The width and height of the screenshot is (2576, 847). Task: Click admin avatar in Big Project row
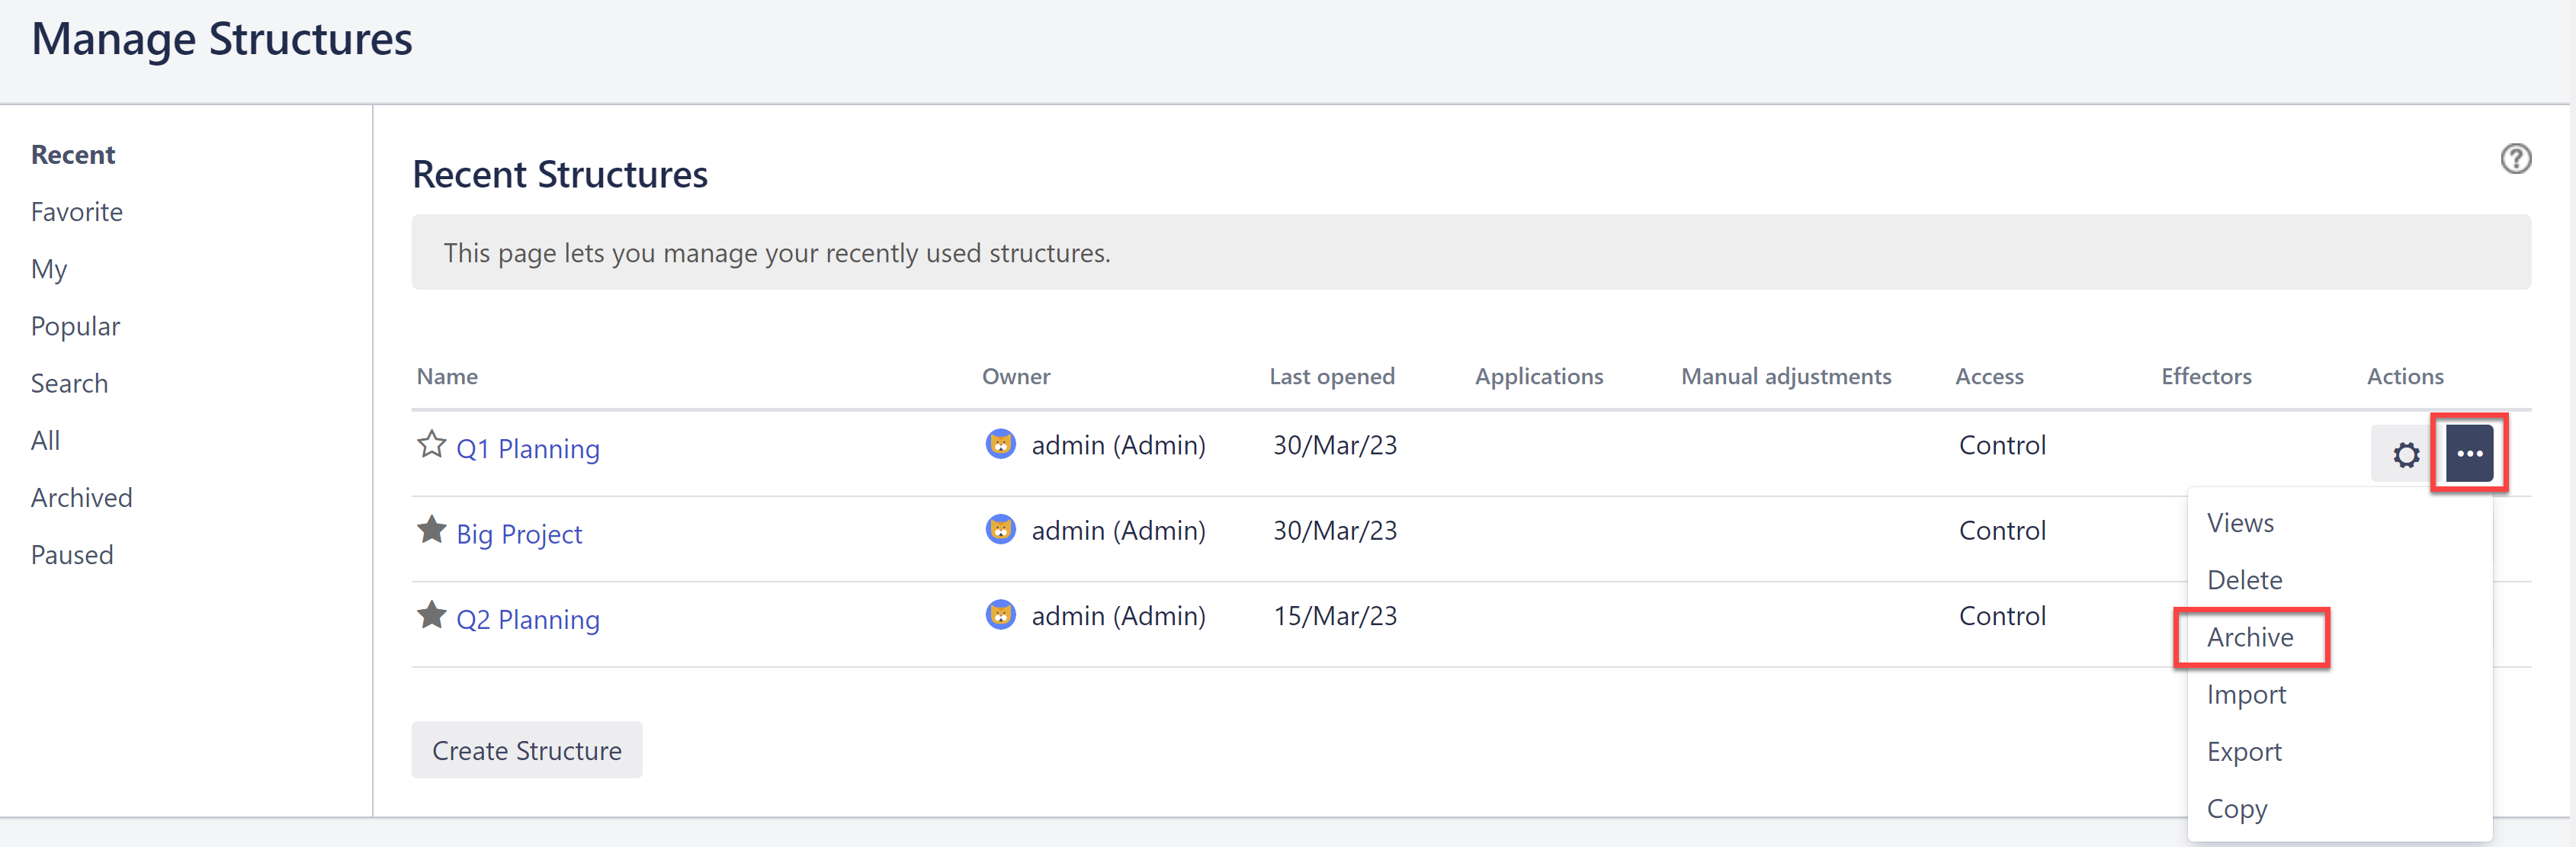(x=1000, y=530)
